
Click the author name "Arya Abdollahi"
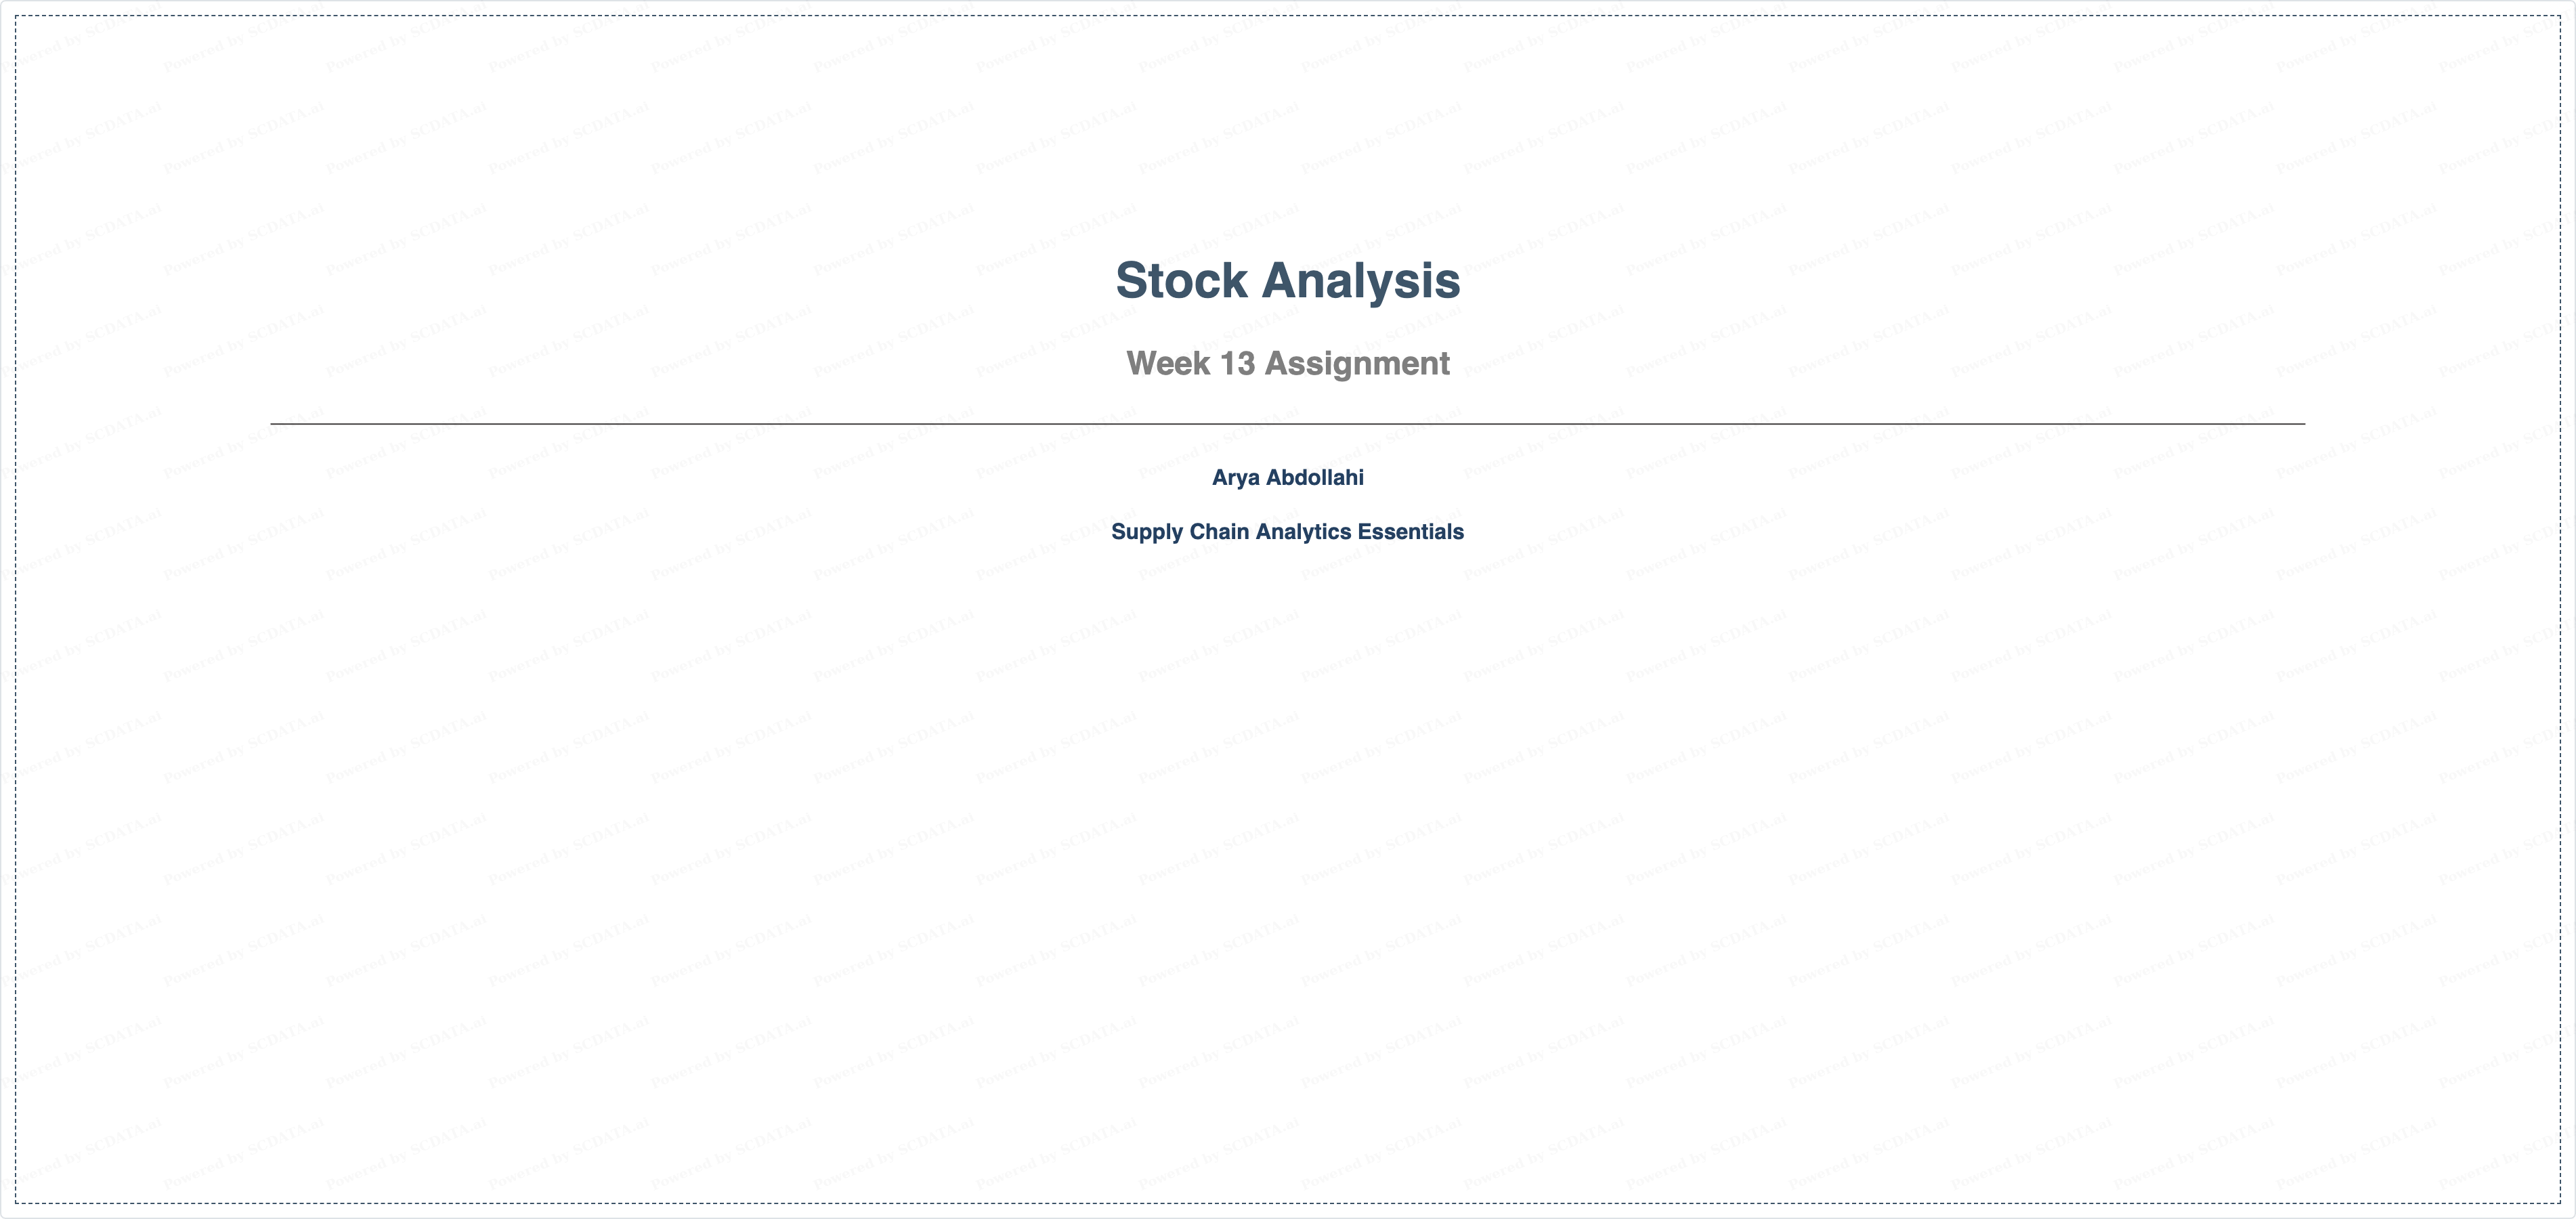click(x=1288, y=478)
